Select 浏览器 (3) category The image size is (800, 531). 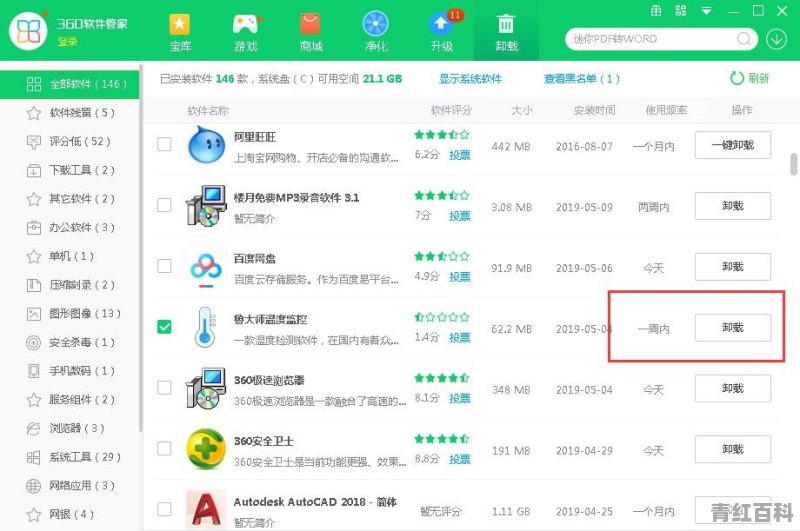pyautogui.click(x=69, y=428)
